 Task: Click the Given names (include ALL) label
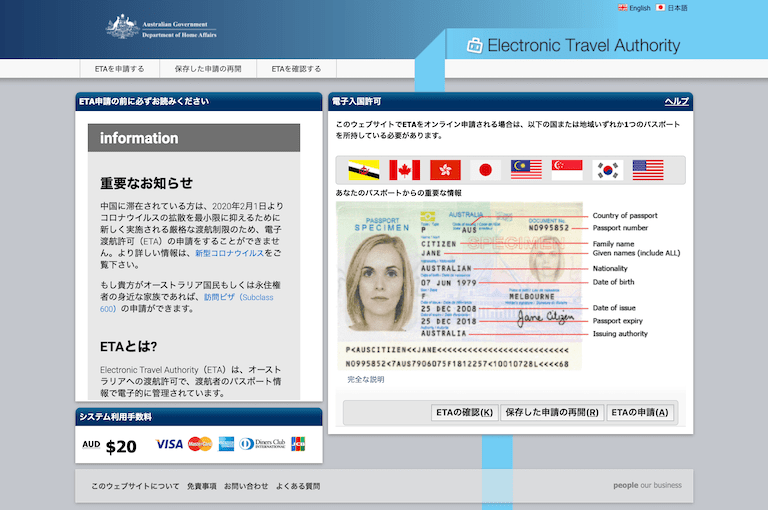coord(636,253)
